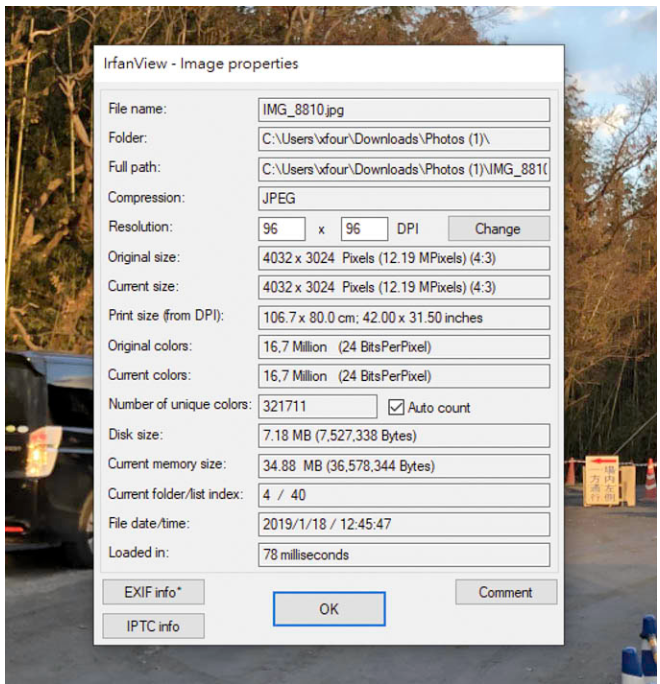Click the Comment button
This screenshot has width=660, height=684.
click(505, 592)
